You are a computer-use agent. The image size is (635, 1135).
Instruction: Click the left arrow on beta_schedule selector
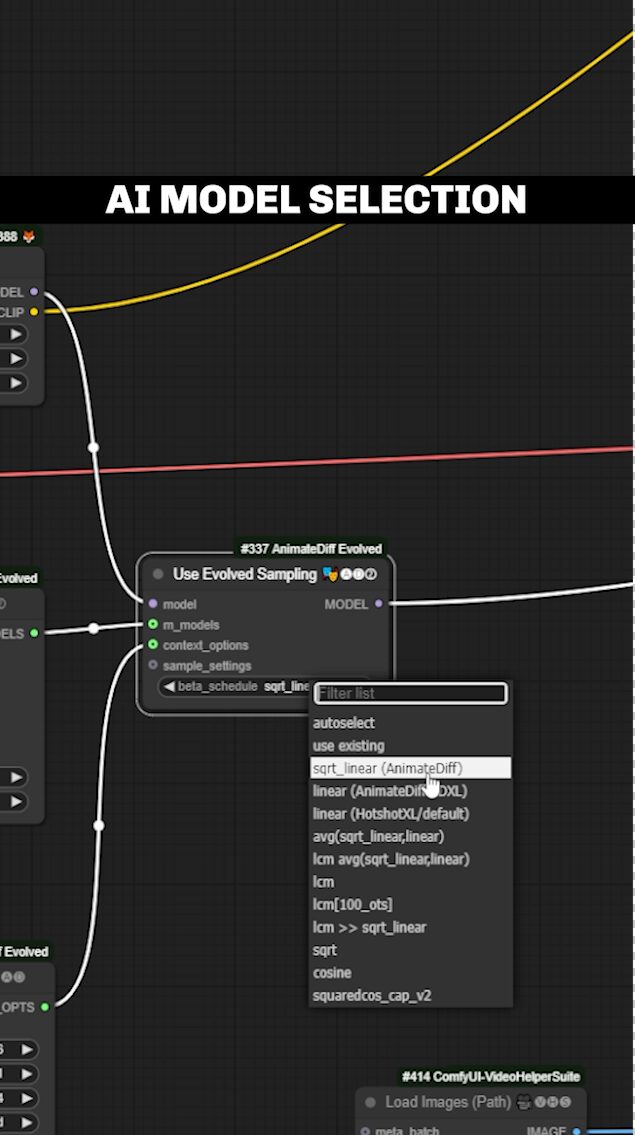[x=169, y=686]
